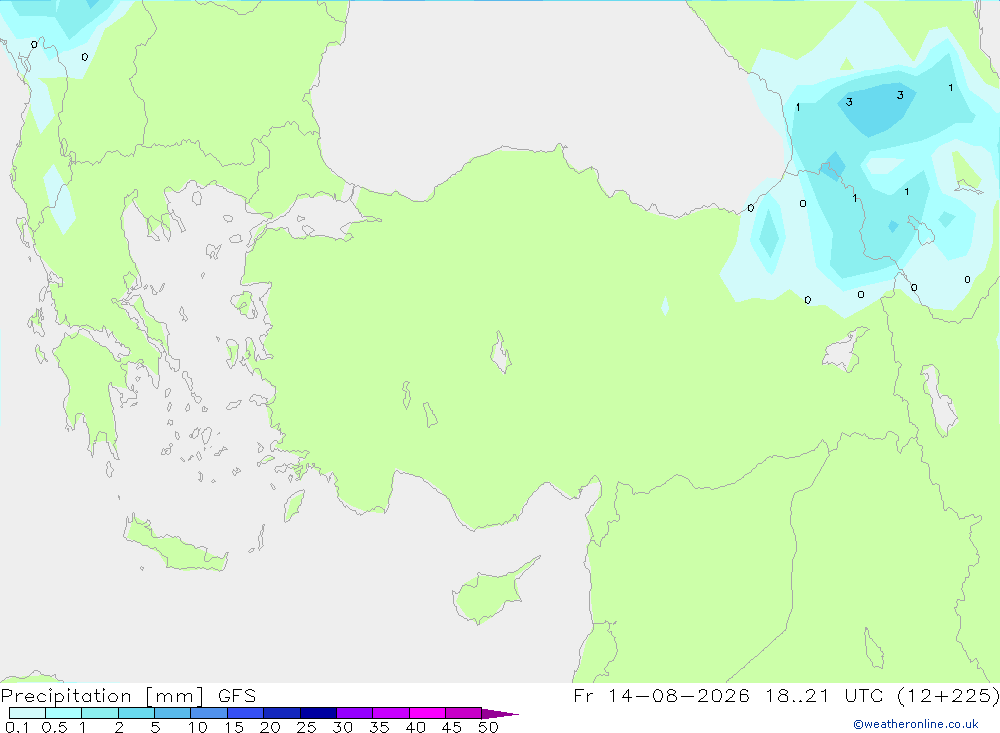Screen dimensions: 1000x733
Task: Click the over-50 mm arrow tip of legend
Action: tap(500, 713)
